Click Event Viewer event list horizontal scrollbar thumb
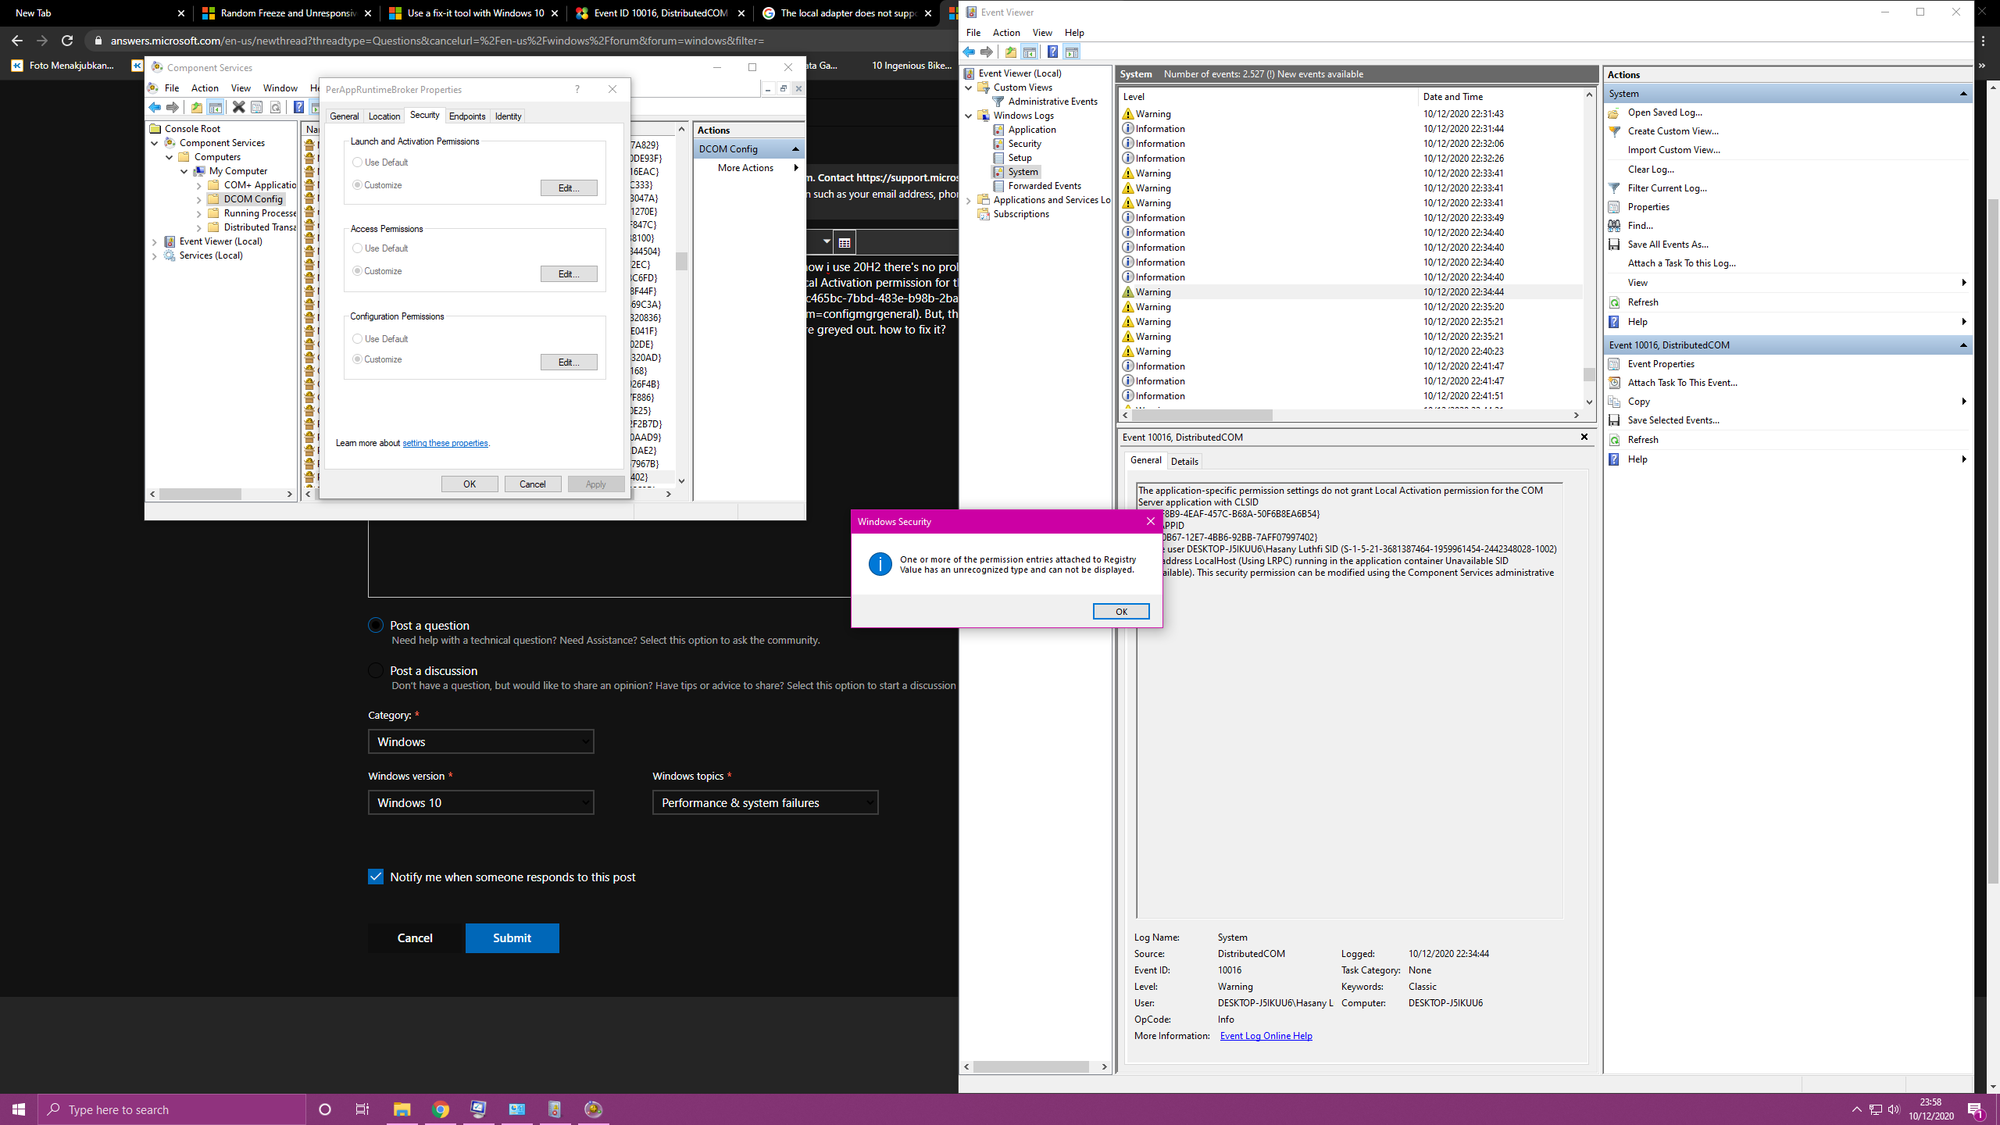The width and height of the screenshot is (2000, 1125). (x=1204, y=415)
